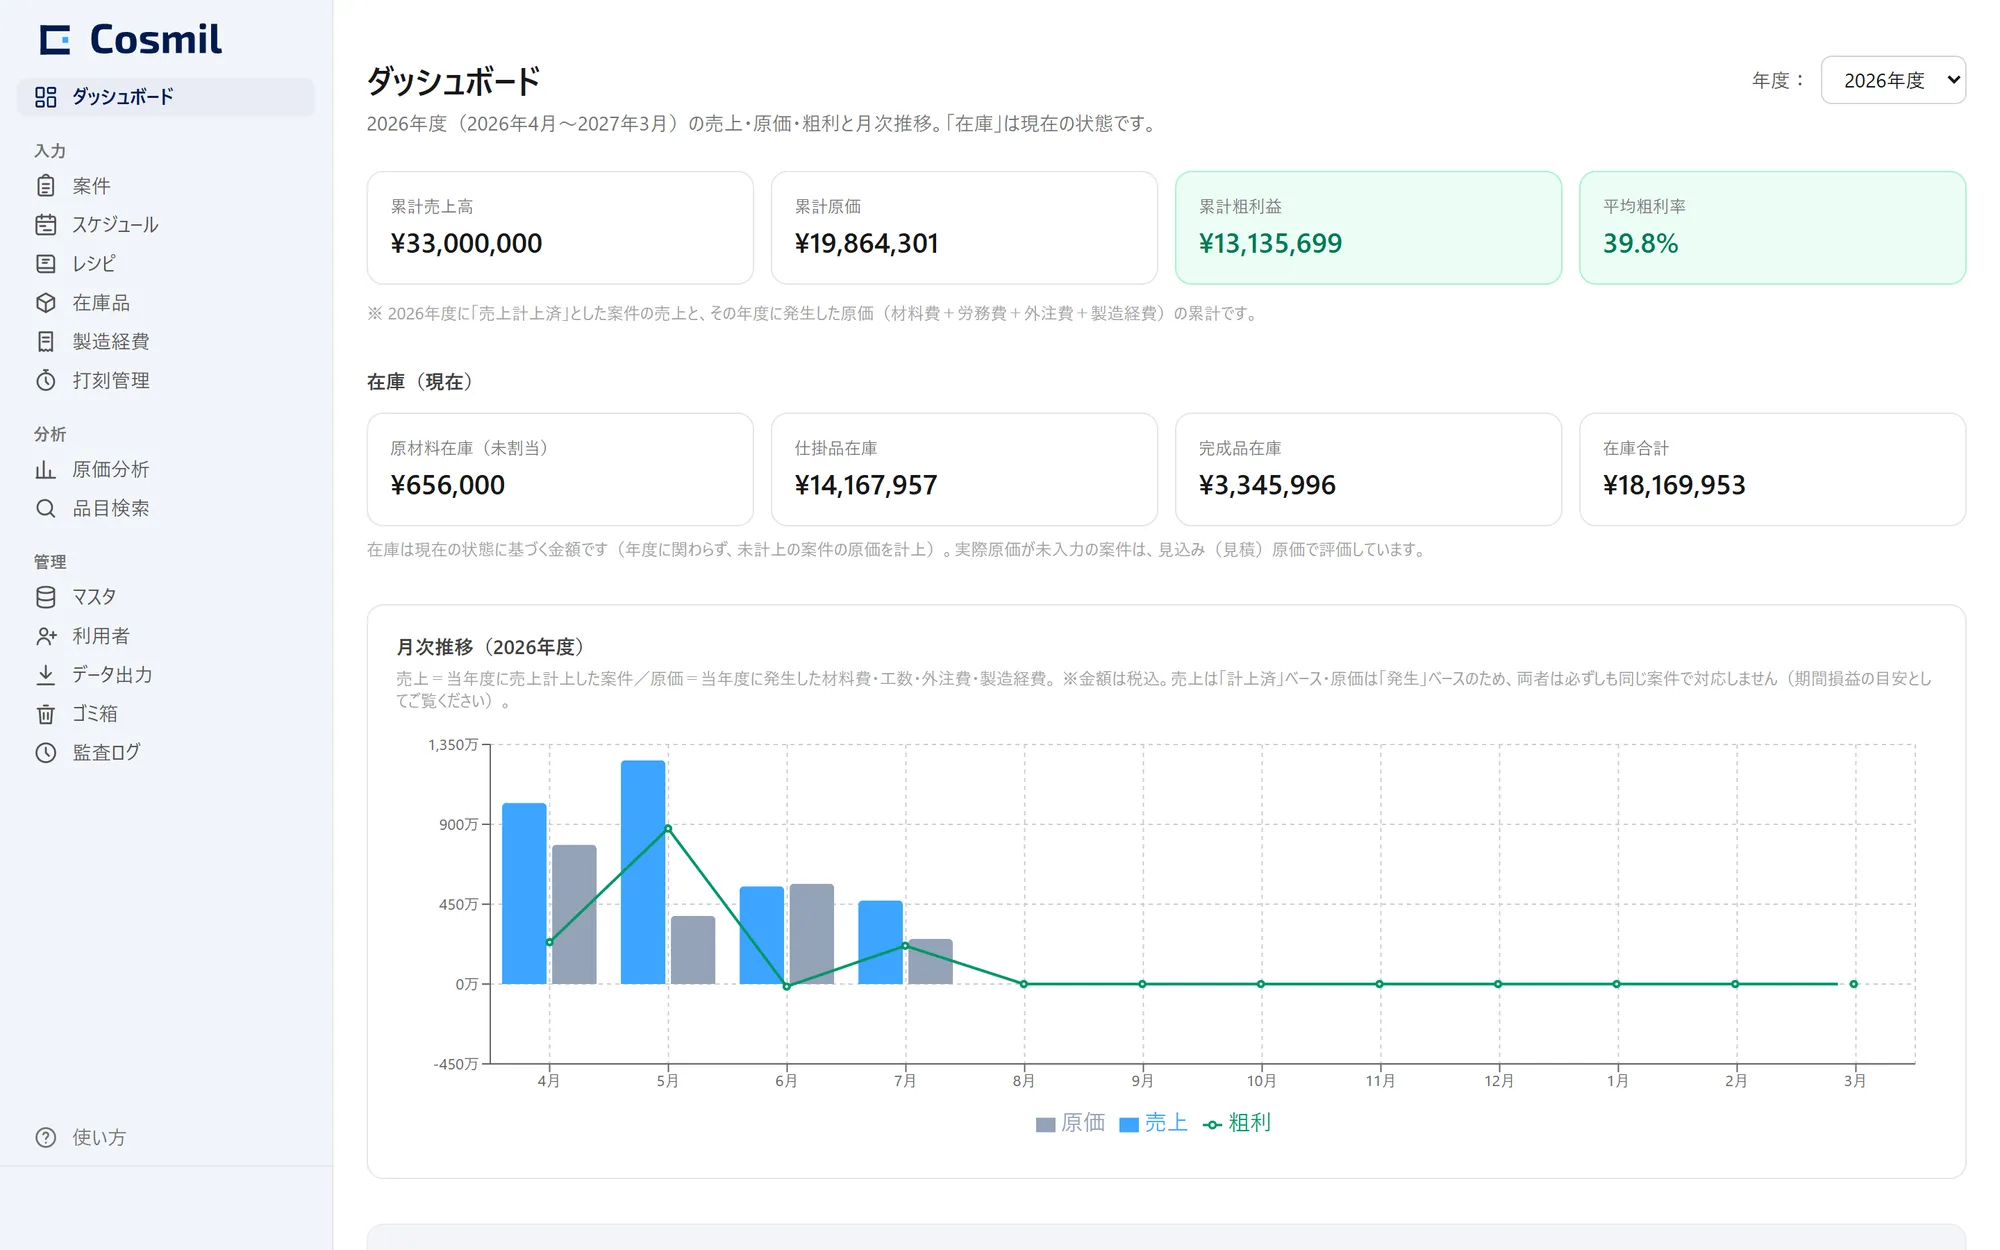Open データ出力 export page
This screenshot has height=1250, width=2000.
[x=166, y=675]
